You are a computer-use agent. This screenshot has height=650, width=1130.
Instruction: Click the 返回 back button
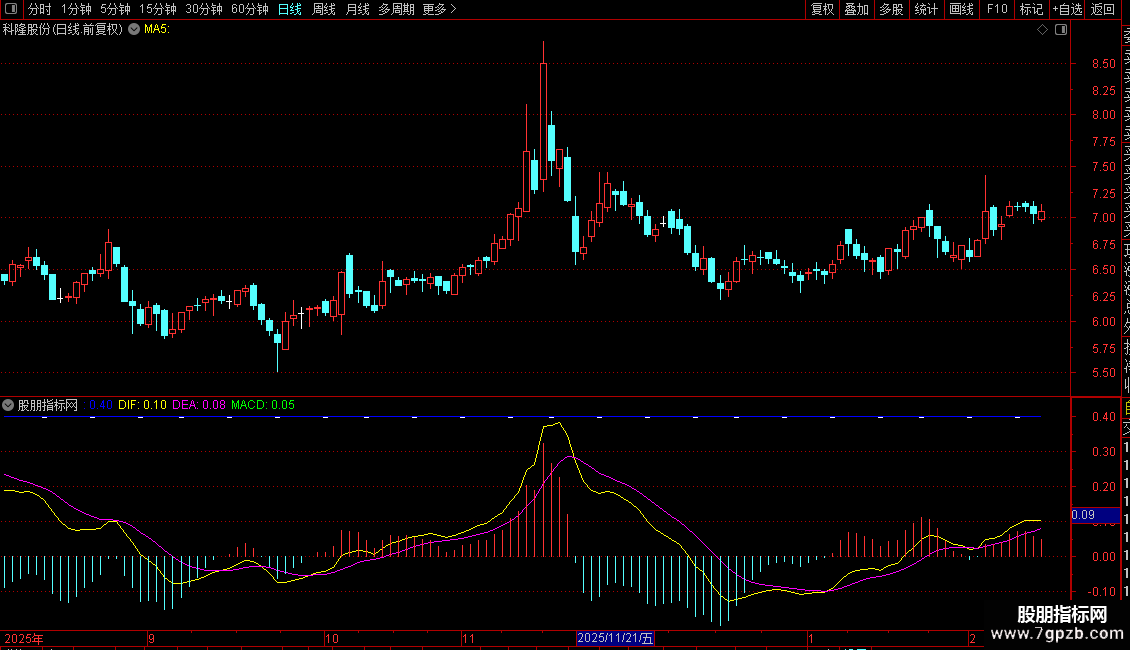(x=1103, y=9)
